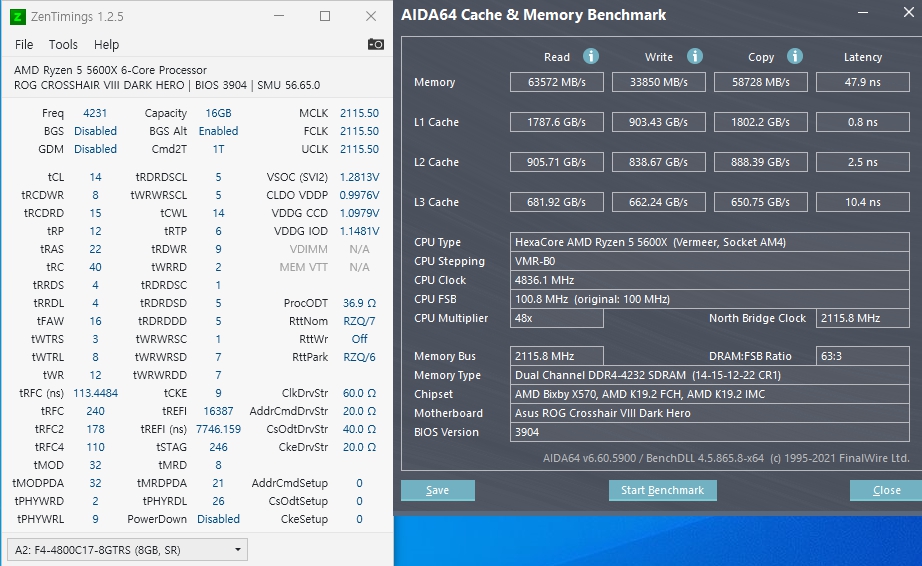
Task: Click the Write info icon in AIDA64
Action: pos(694,56)
